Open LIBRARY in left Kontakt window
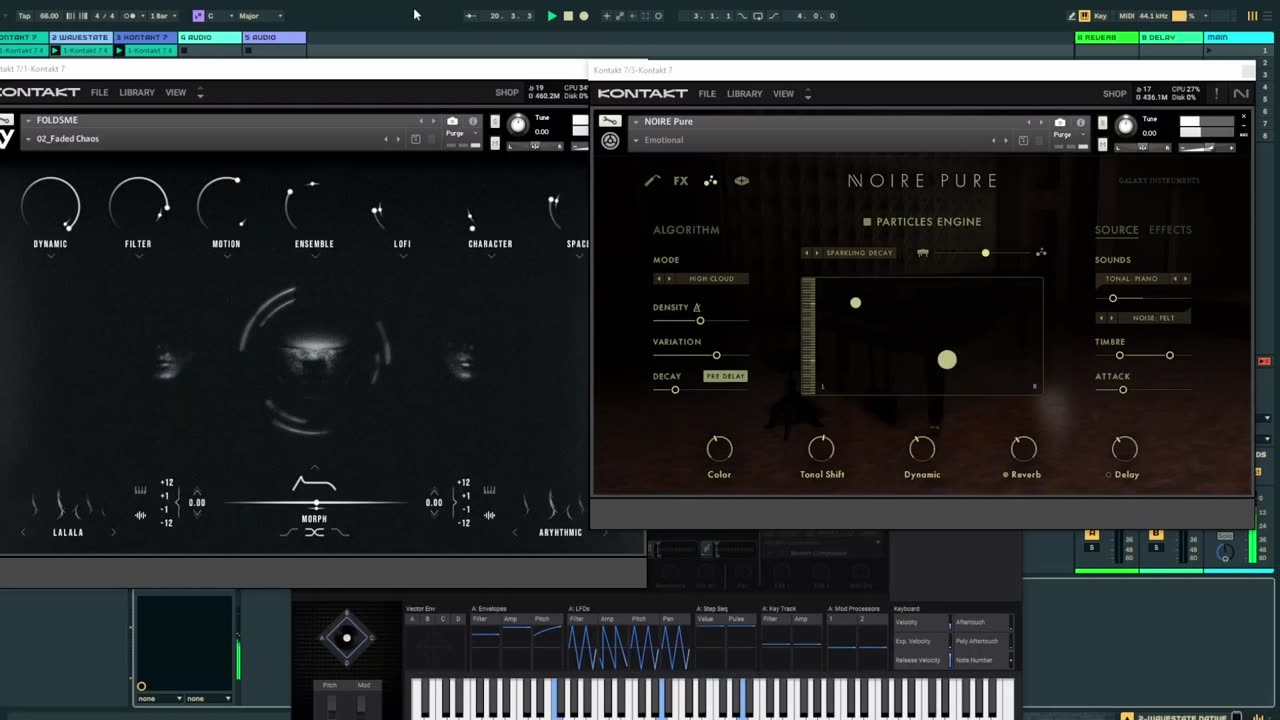1280x720 pixels. [137, 92]
